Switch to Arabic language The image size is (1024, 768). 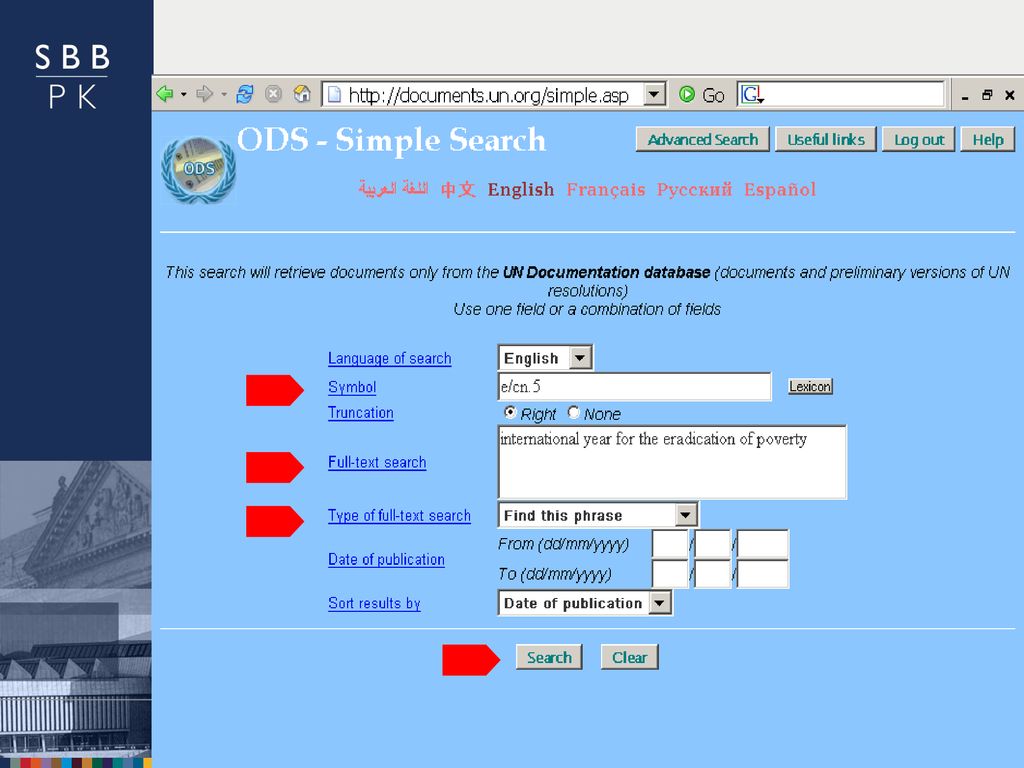coord(393,189)
